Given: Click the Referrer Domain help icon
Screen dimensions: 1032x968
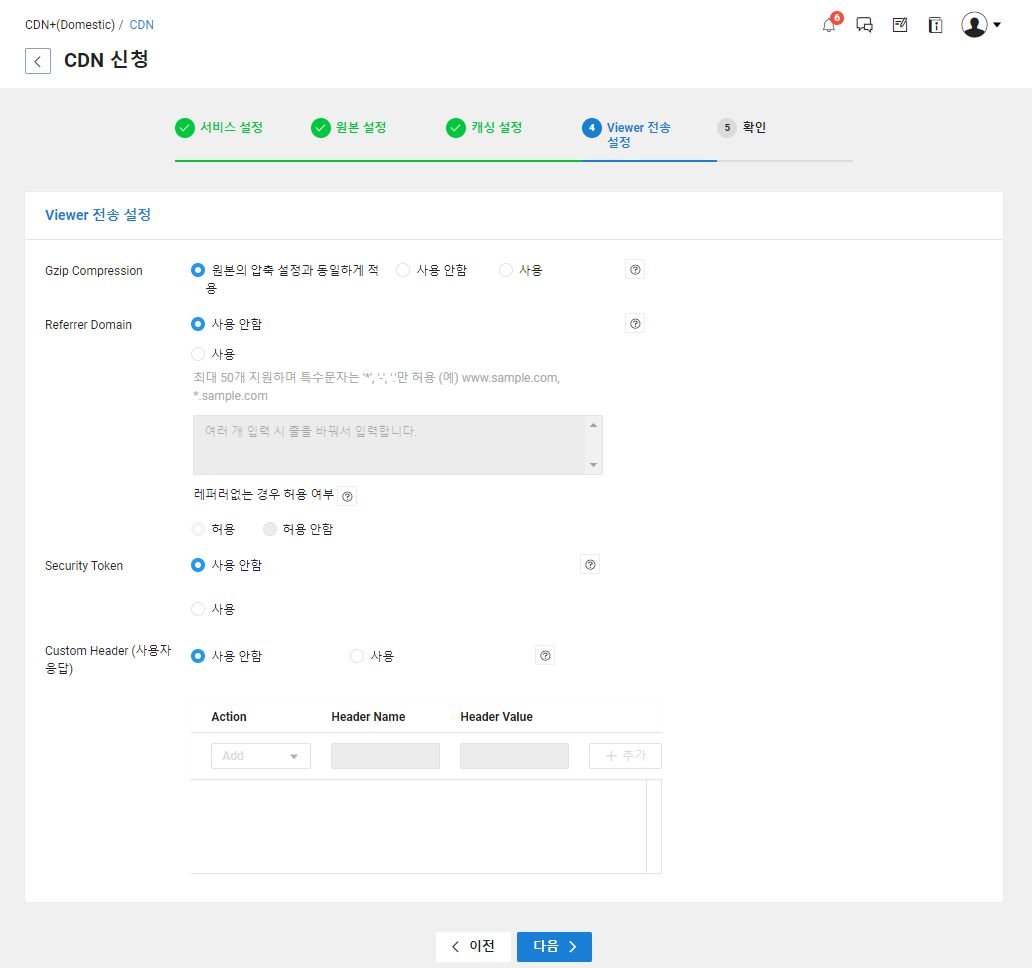Looking at the screenshot, I should (635, 324).
